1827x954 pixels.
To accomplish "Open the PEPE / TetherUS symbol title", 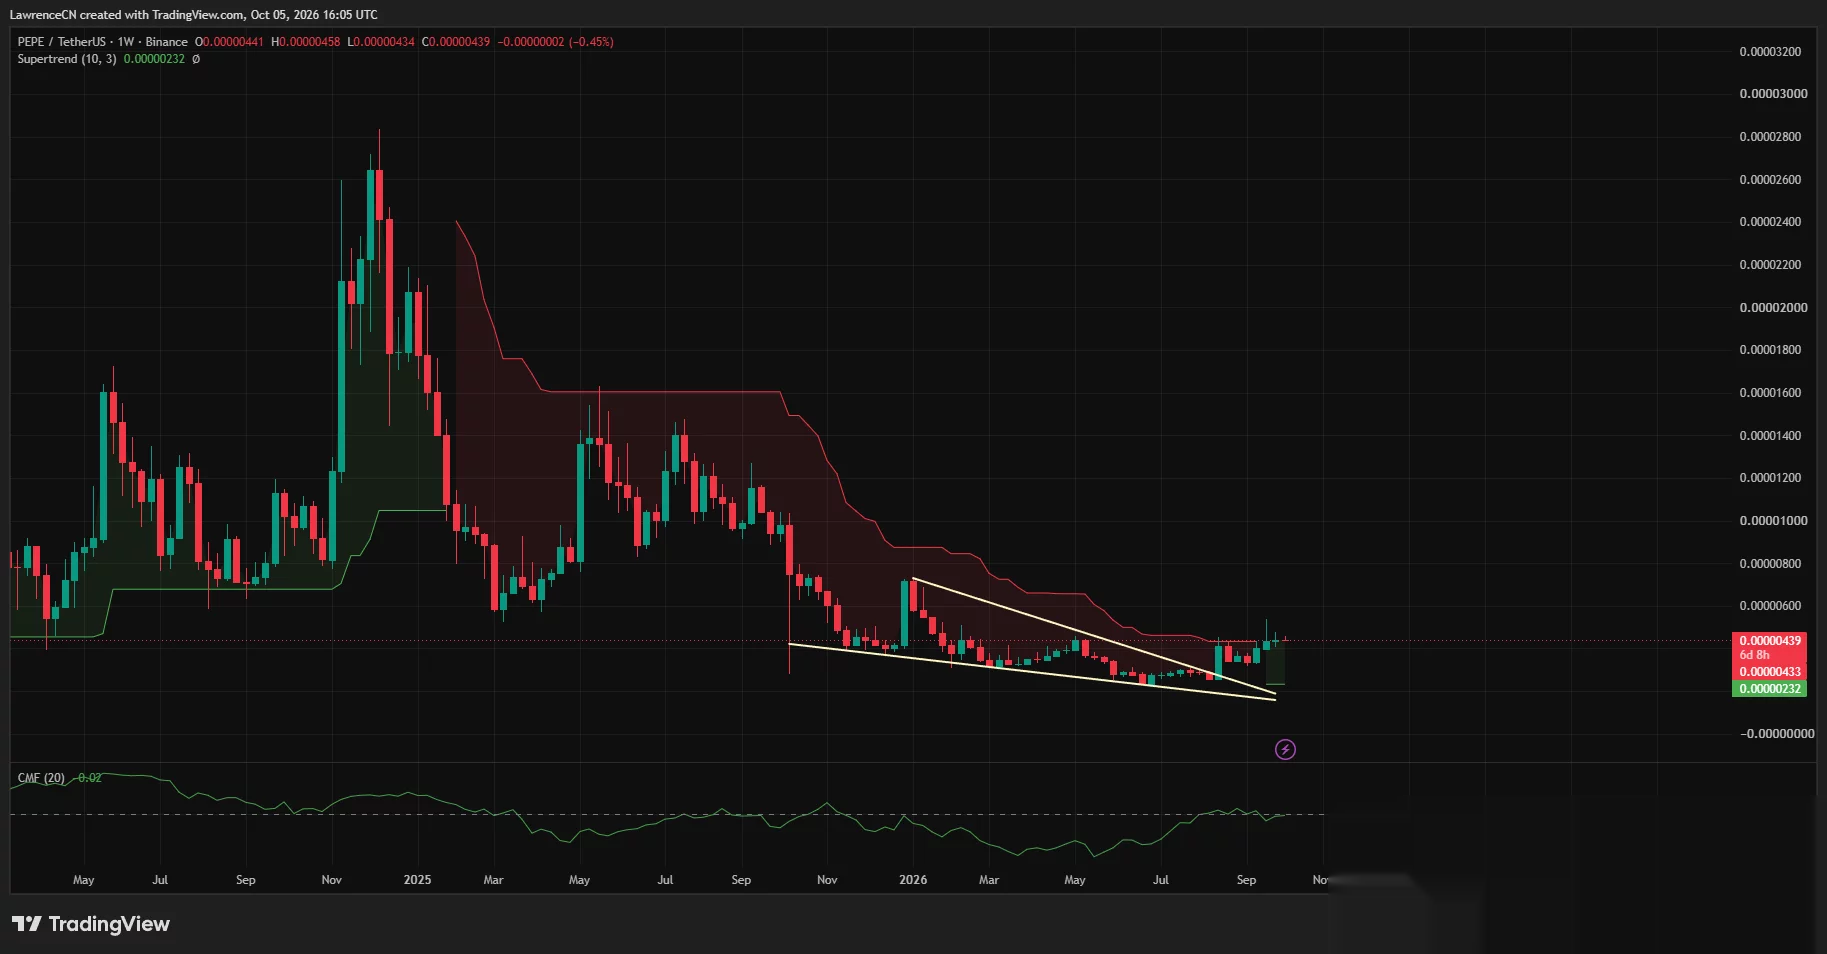I will pos(60,42).
